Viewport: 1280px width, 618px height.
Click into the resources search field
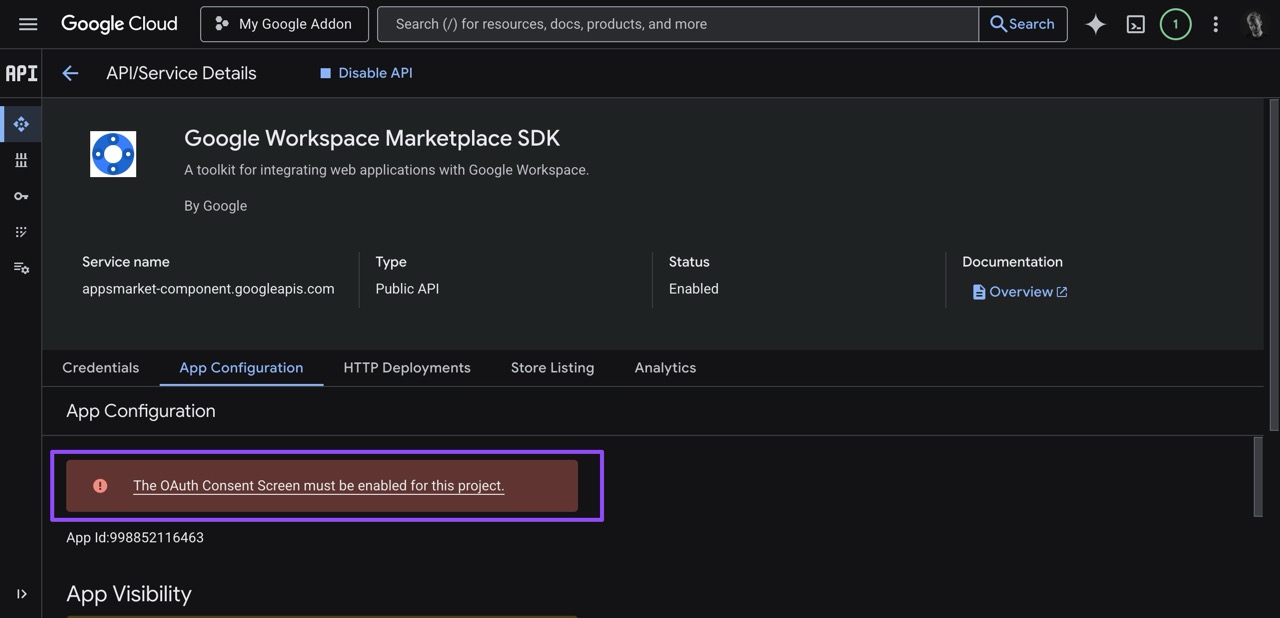[x=676, y=24]
